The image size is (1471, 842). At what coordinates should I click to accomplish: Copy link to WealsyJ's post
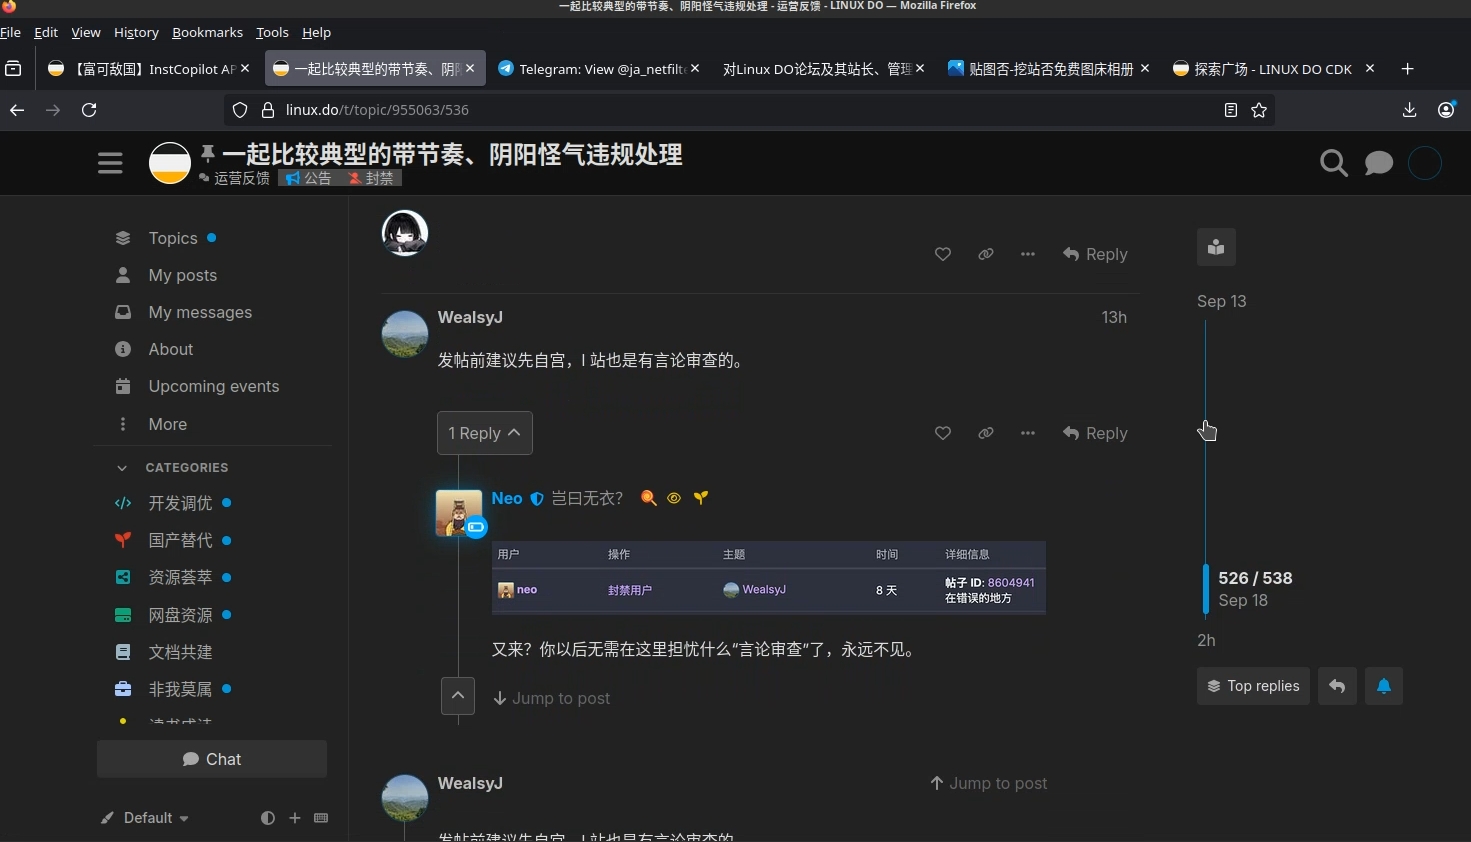pos(985,433)
